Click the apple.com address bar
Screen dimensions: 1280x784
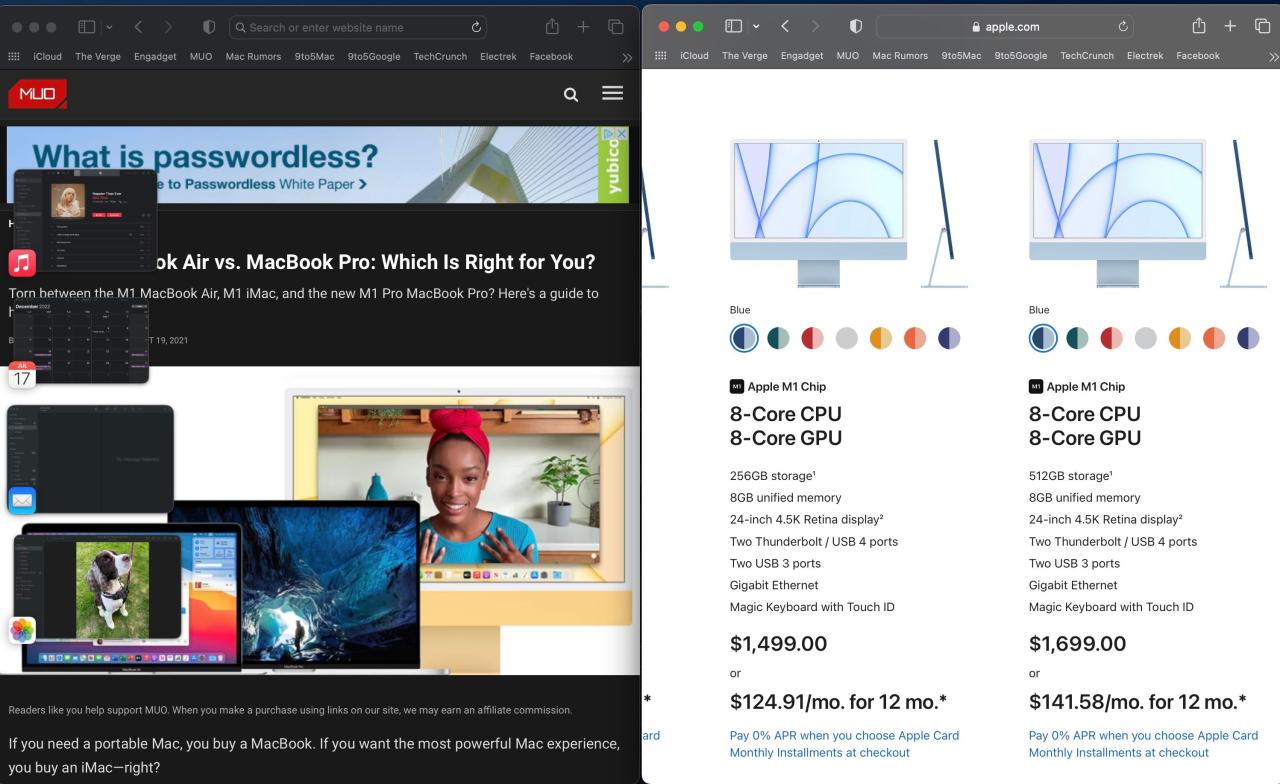click(1006, 26)
